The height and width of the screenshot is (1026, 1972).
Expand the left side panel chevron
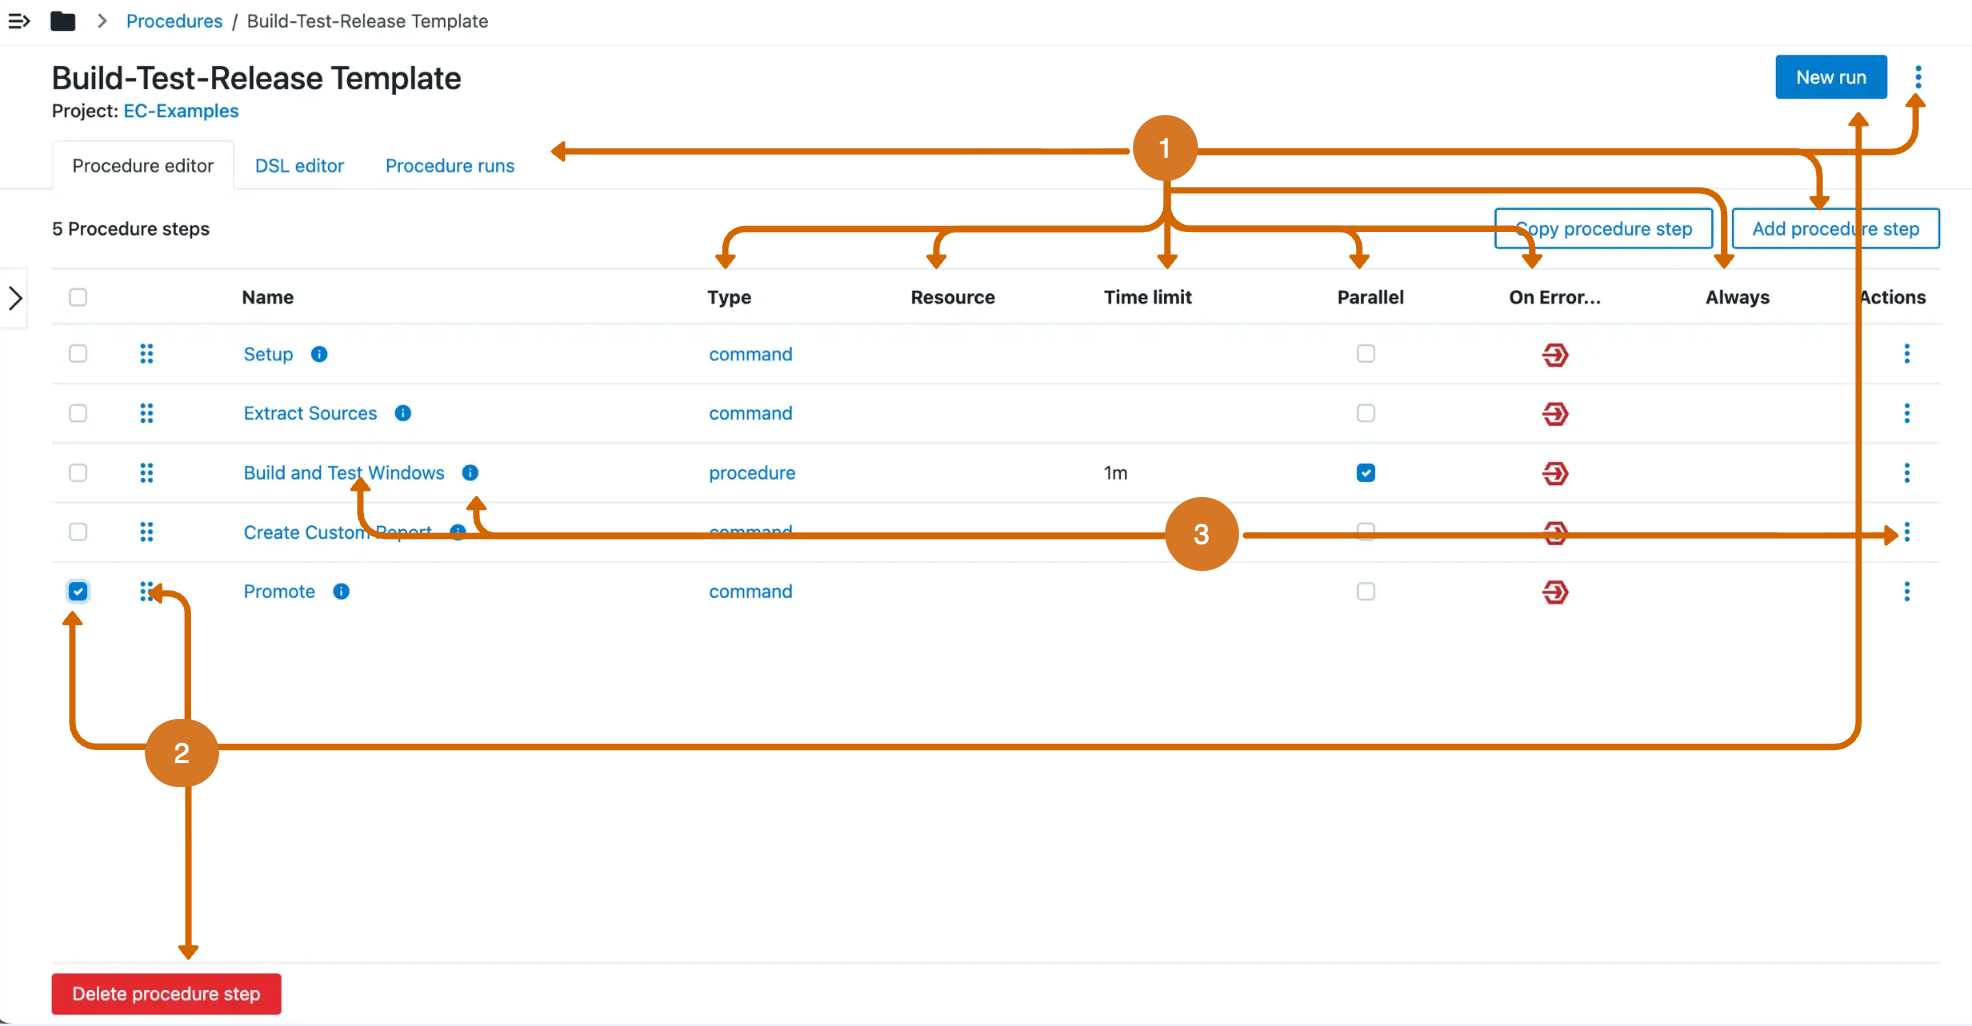coord(15,298)
